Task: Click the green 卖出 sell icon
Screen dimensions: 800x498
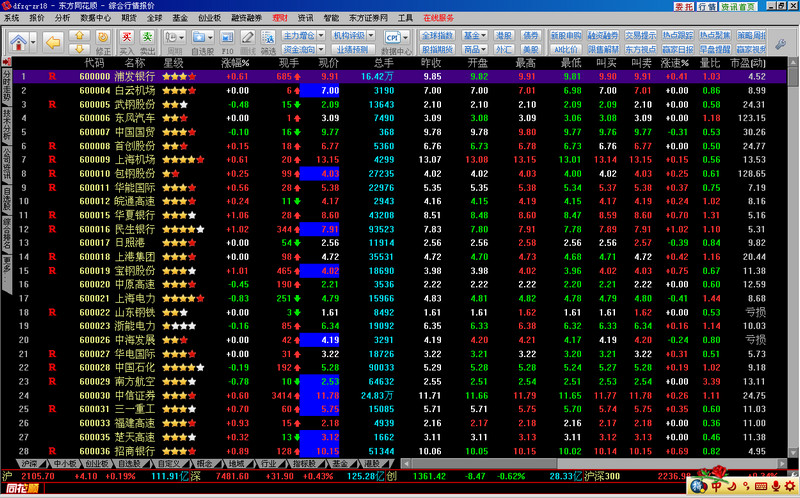Action: point(147,37)
